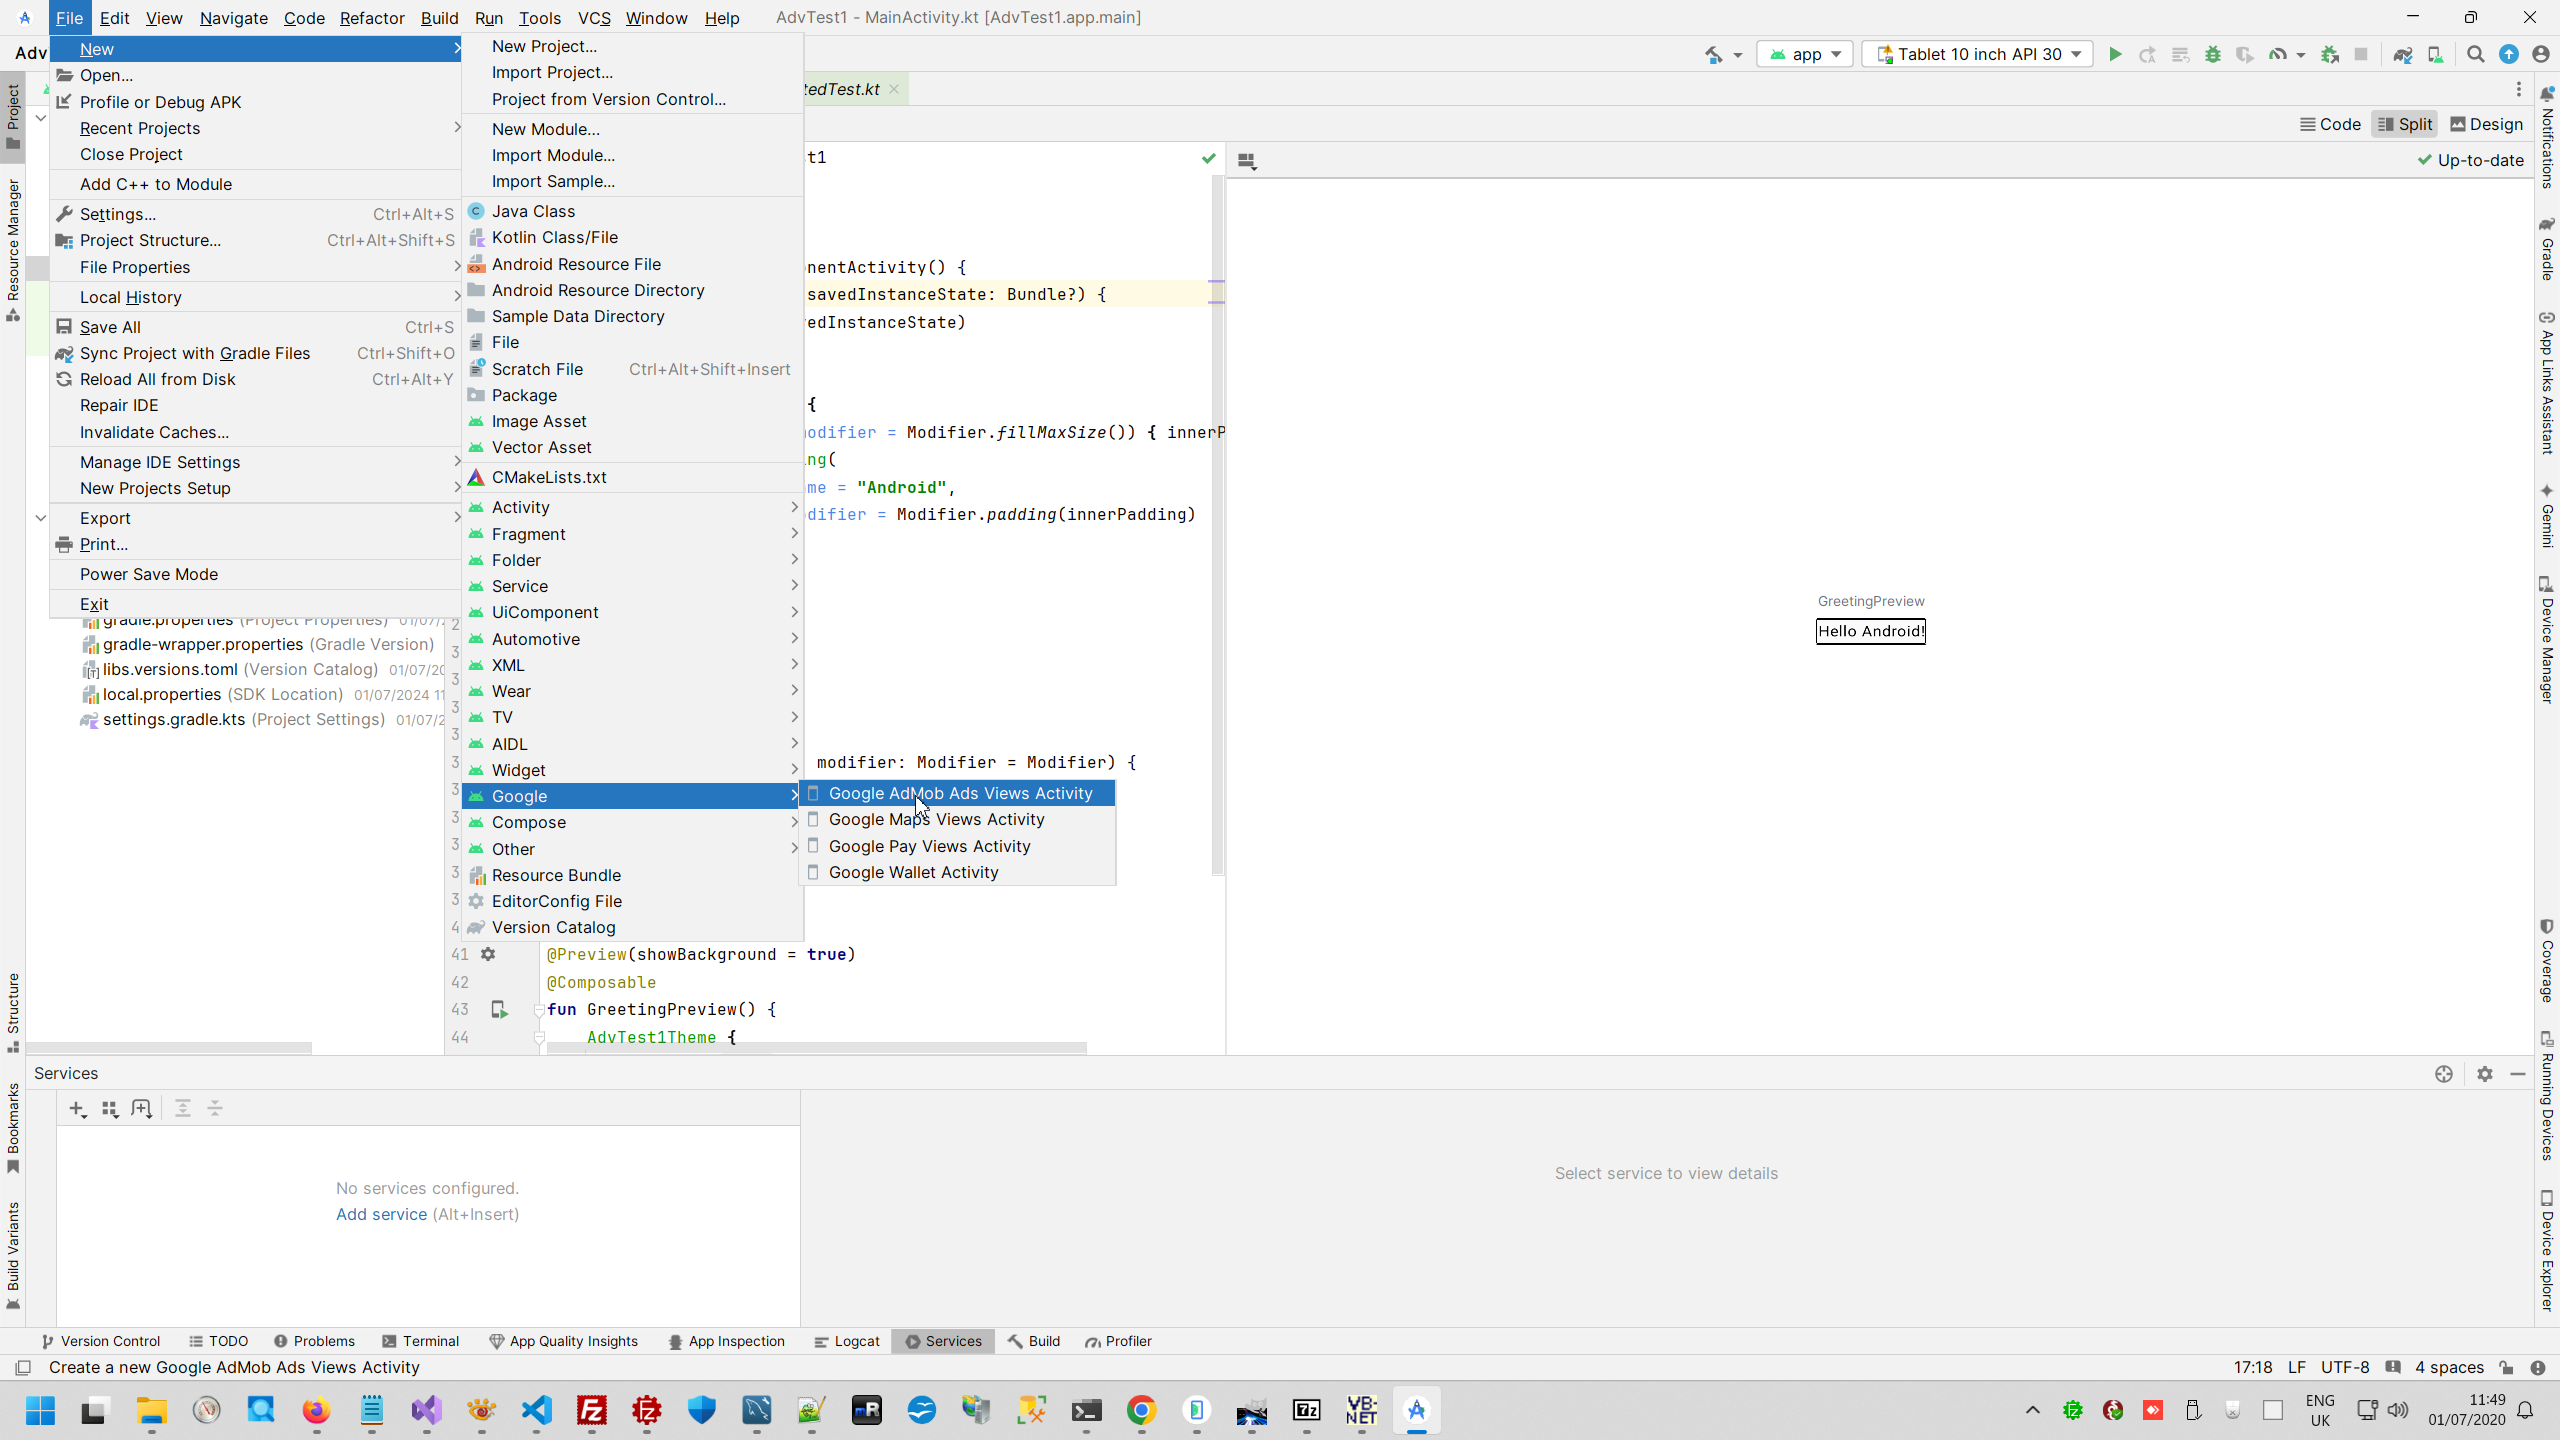2560x1440 pixels.
Task: Toggle Power Save Mode in File menu
Action: coord(149,574)
